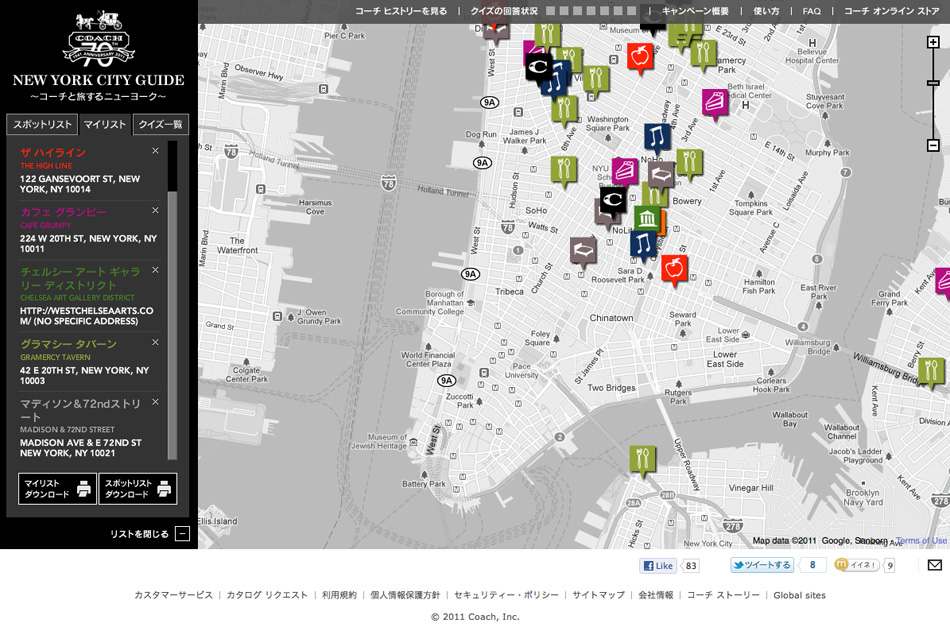This screenshot has height=627, width=950.
Task: Click the ツイートする Twitter button
Action: (x=762, y=565)
